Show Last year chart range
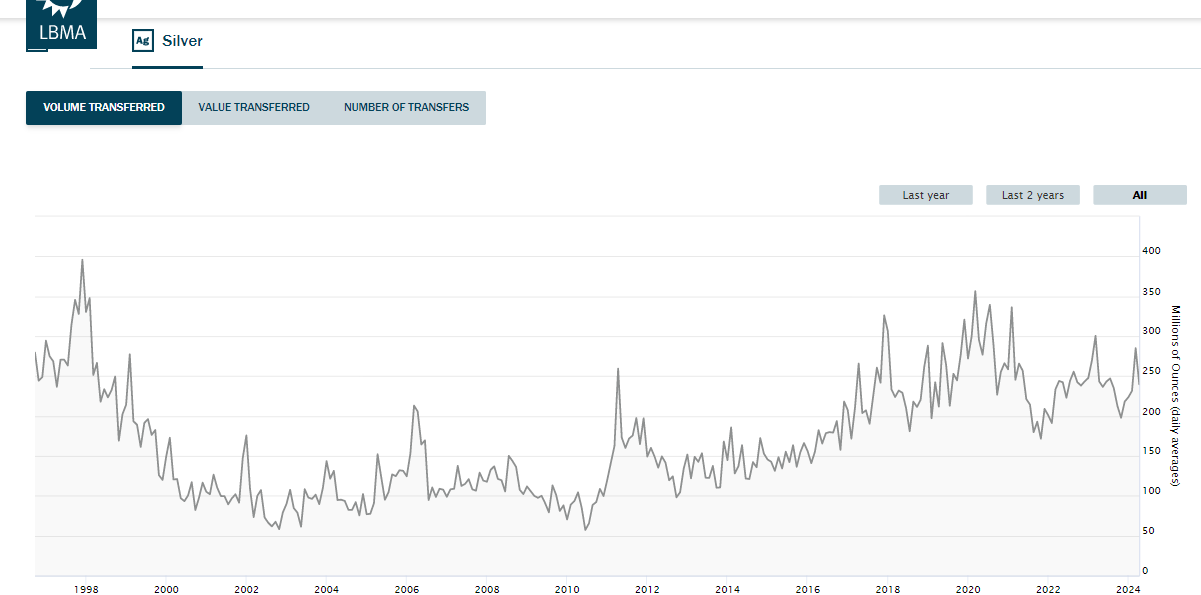 [x=926, y=195]
